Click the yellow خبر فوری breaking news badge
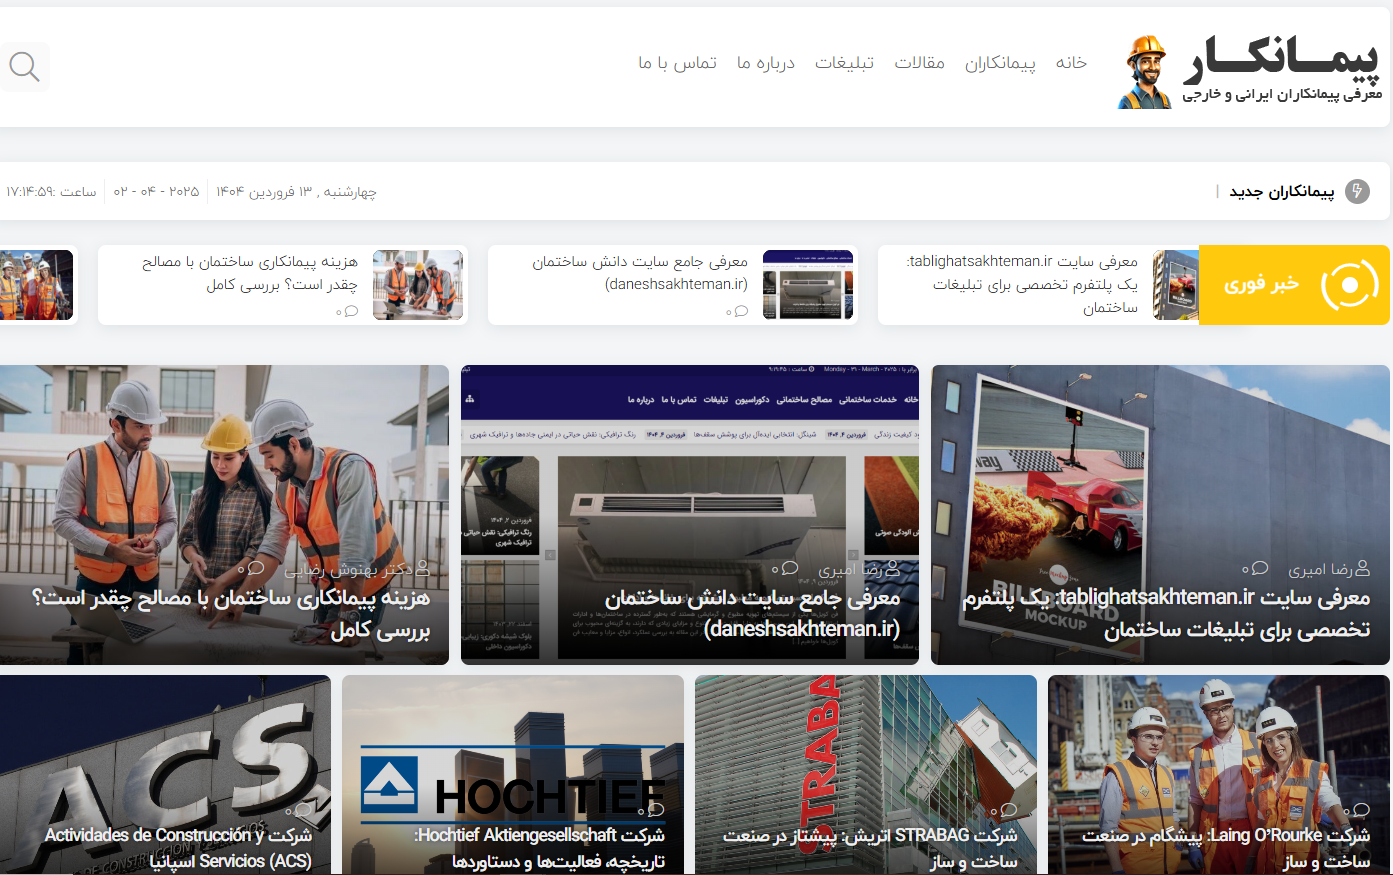This screenshot has width=1393, height=875. pos(1293,285)
